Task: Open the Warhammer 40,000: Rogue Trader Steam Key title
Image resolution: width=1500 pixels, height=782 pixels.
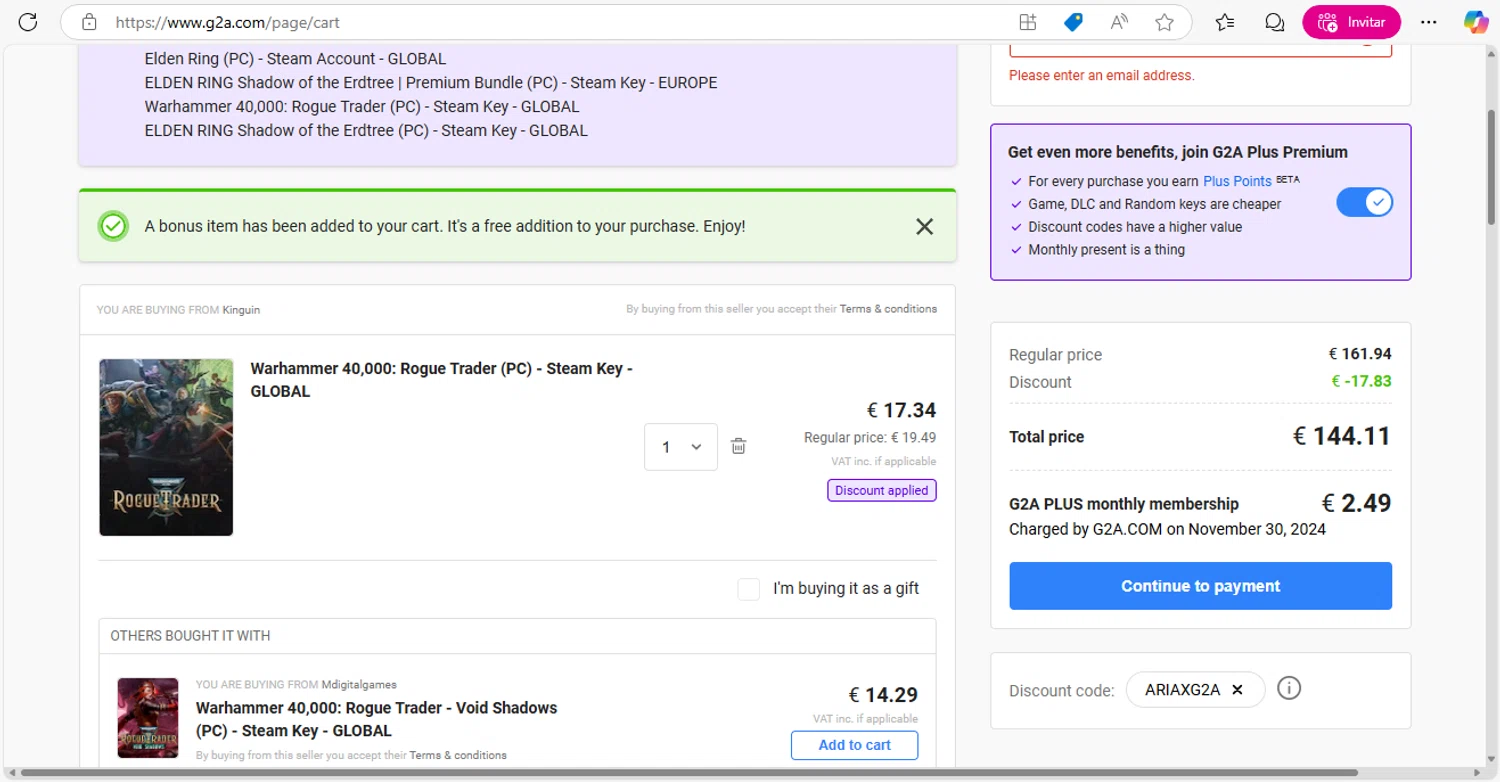Action: pos(441,380)
